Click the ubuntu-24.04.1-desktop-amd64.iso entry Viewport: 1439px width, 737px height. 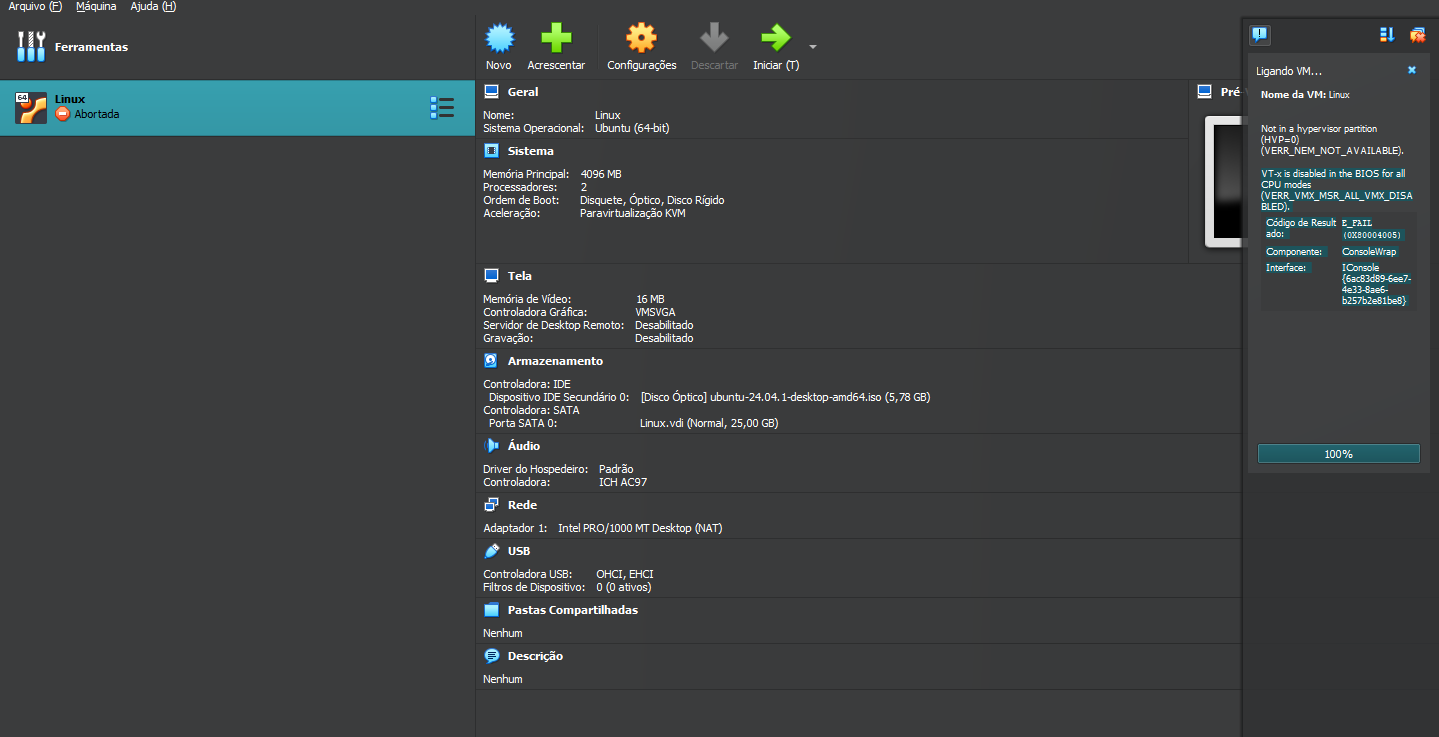(x=785, y=397)
